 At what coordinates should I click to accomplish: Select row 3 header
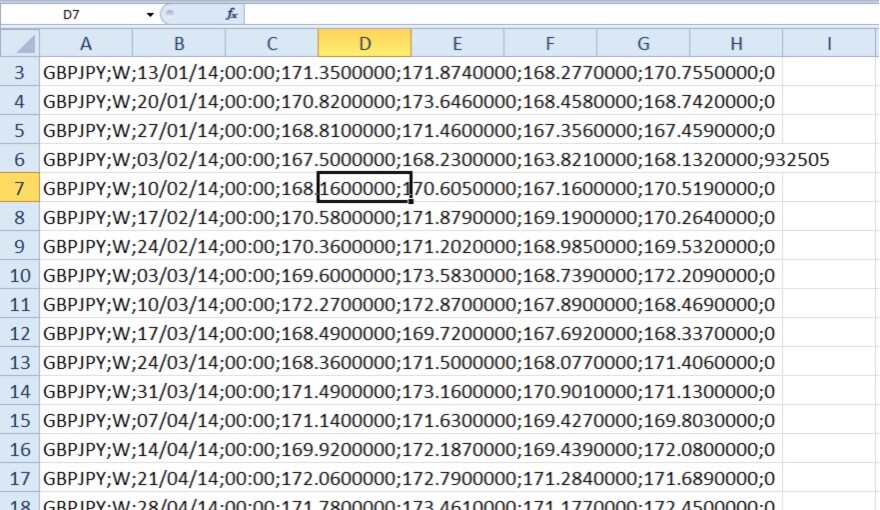pos(20,73)
